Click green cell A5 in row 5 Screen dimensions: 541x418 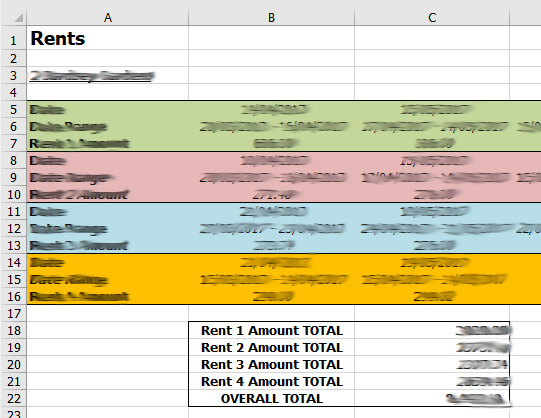[x=108, y=110]
